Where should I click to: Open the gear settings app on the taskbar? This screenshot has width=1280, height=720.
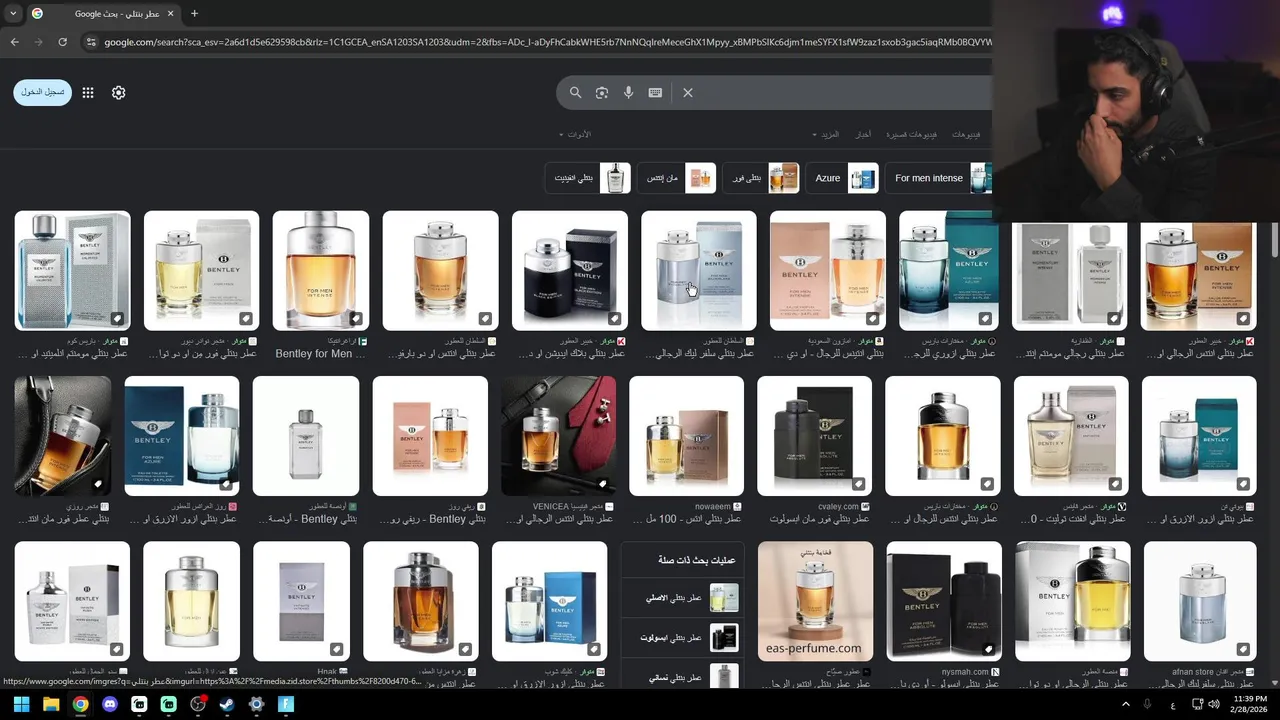click(x=256, y=704)
